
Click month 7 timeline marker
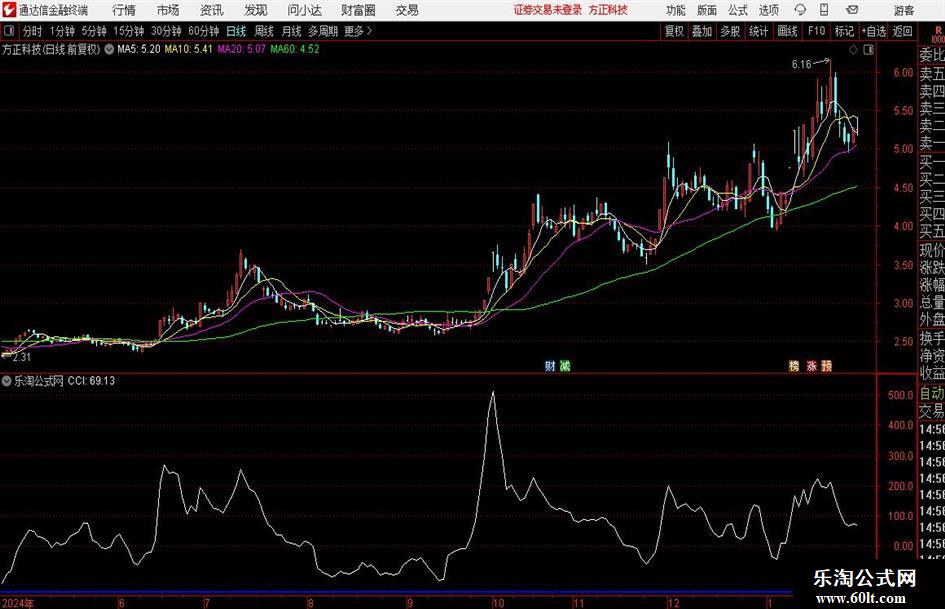(x=207, y=603)
